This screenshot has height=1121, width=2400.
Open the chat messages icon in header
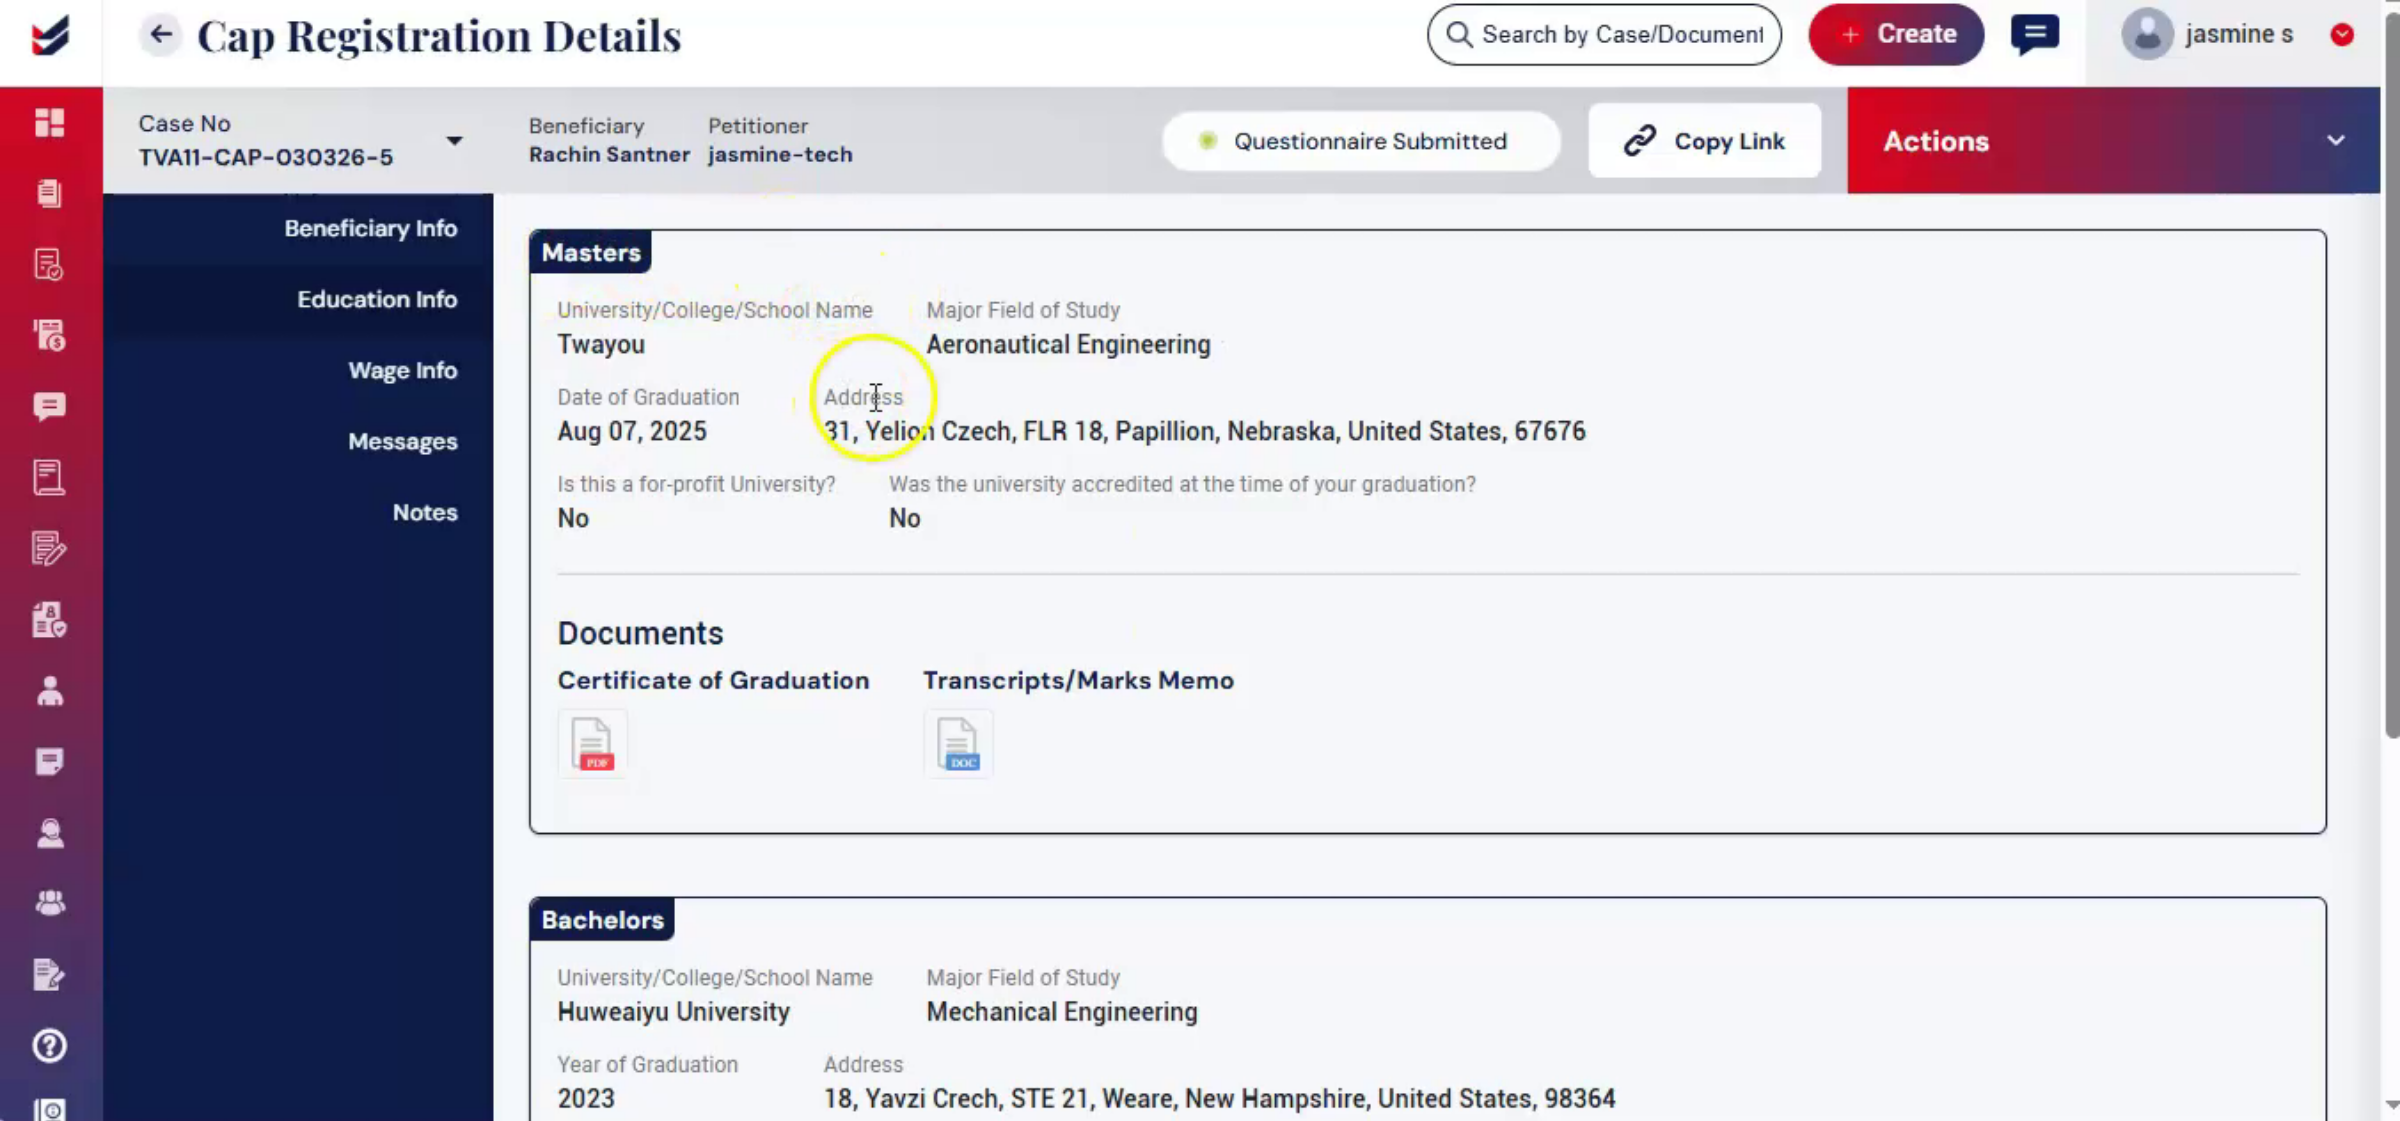(x=2034, y=35)
